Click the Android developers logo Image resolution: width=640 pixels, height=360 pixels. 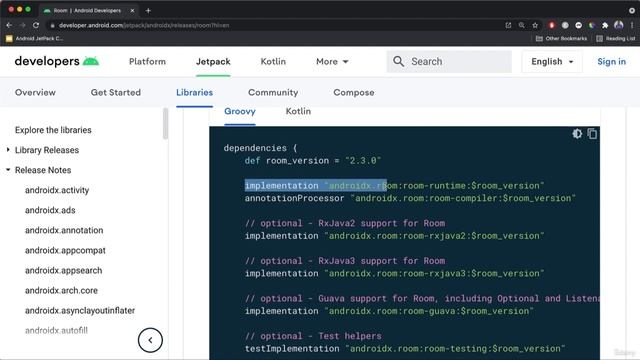pos(57,61)
